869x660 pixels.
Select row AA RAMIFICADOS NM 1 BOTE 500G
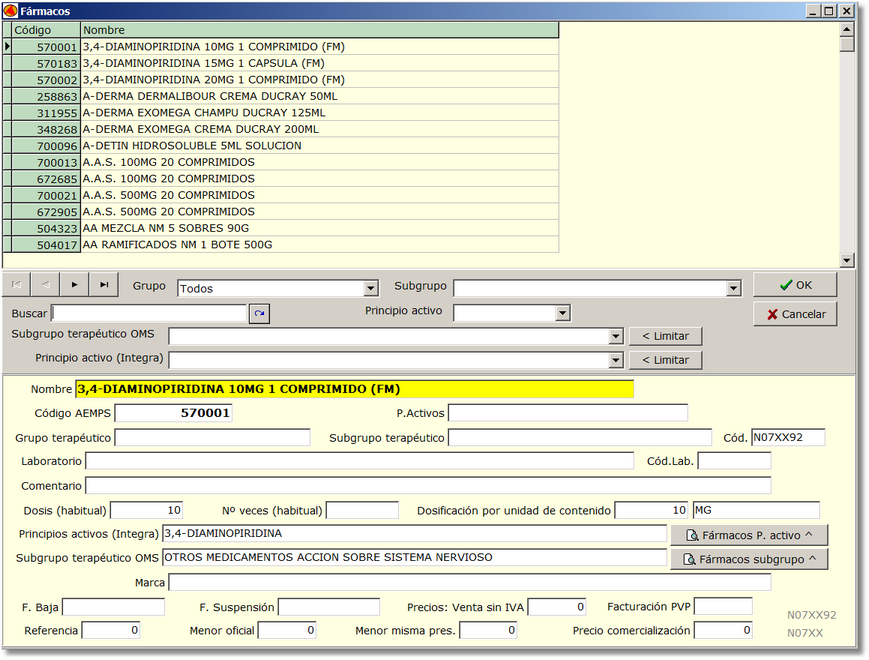click(x=281, y=244)
